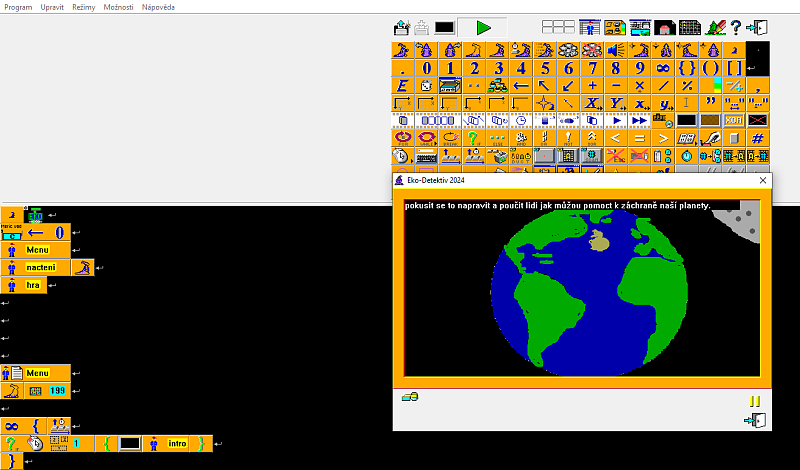Select the speaker sound command icon
800x470 pixels.
click(616, 50)
